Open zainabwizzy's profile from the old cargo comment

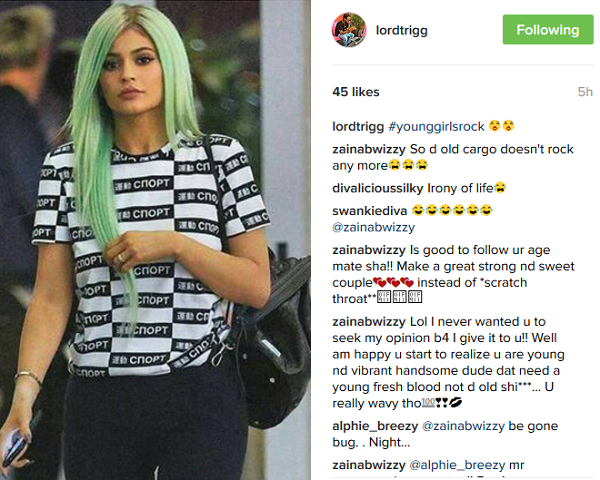point(368,149)
